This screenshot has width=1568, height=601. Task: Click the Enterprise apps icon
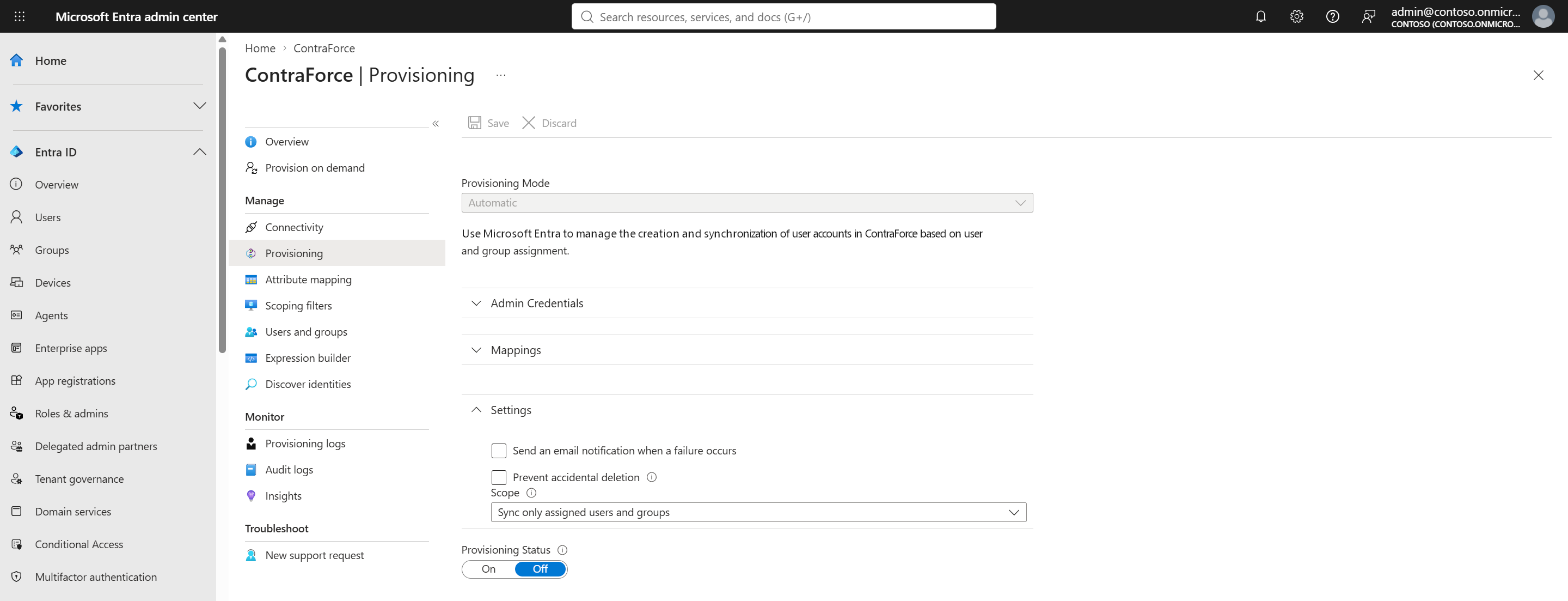16,348
